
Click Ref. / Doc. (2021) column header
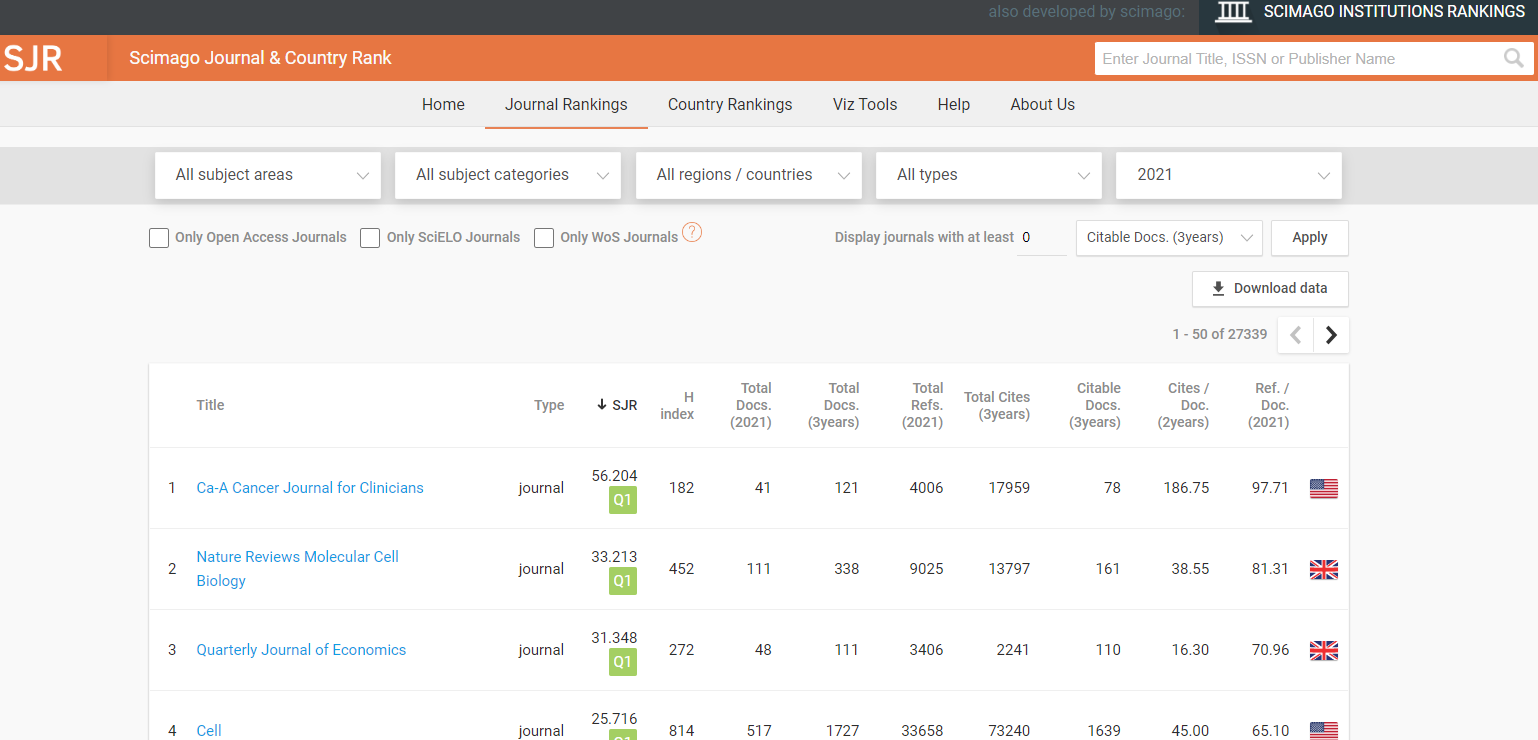(1269, 405)
